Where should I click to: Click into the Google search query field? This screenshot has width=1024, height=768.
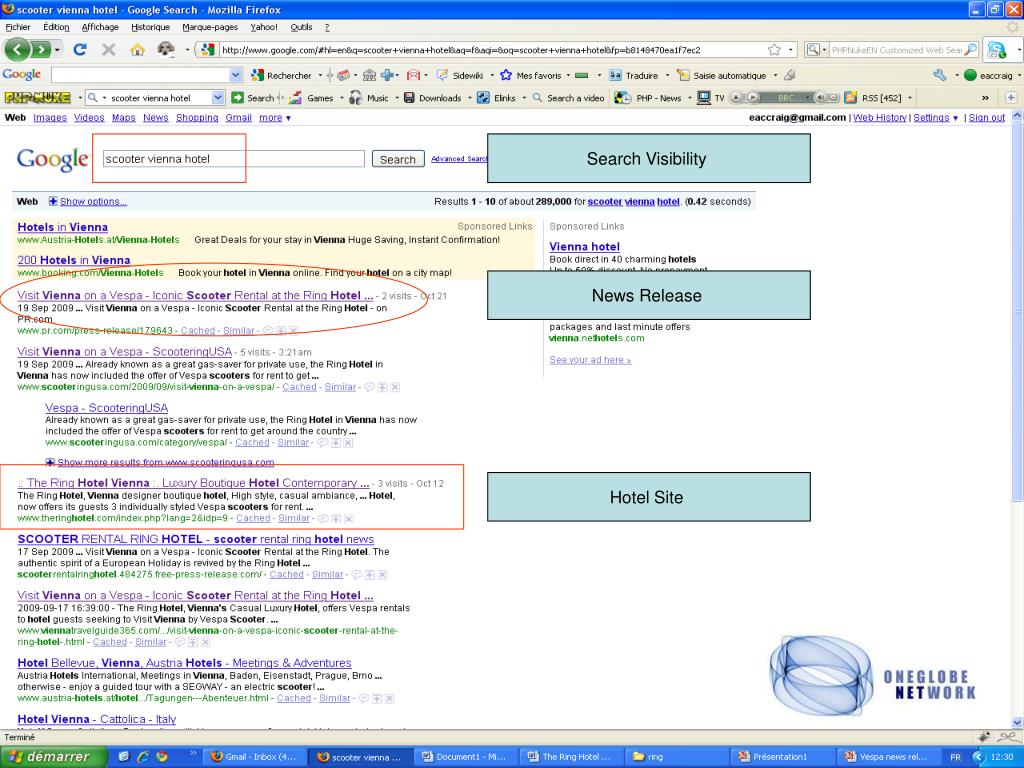tap(234, 159)
